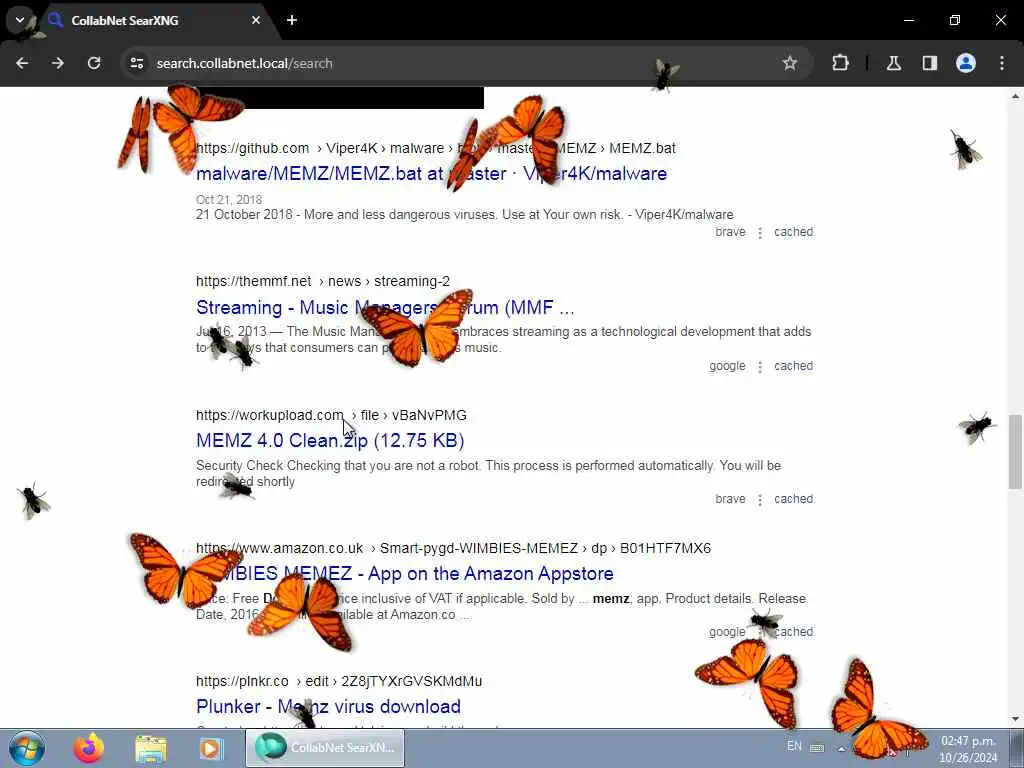Show hidden tray icons arrow
The image size is (1024, 768).
click(x=841, y=748)
